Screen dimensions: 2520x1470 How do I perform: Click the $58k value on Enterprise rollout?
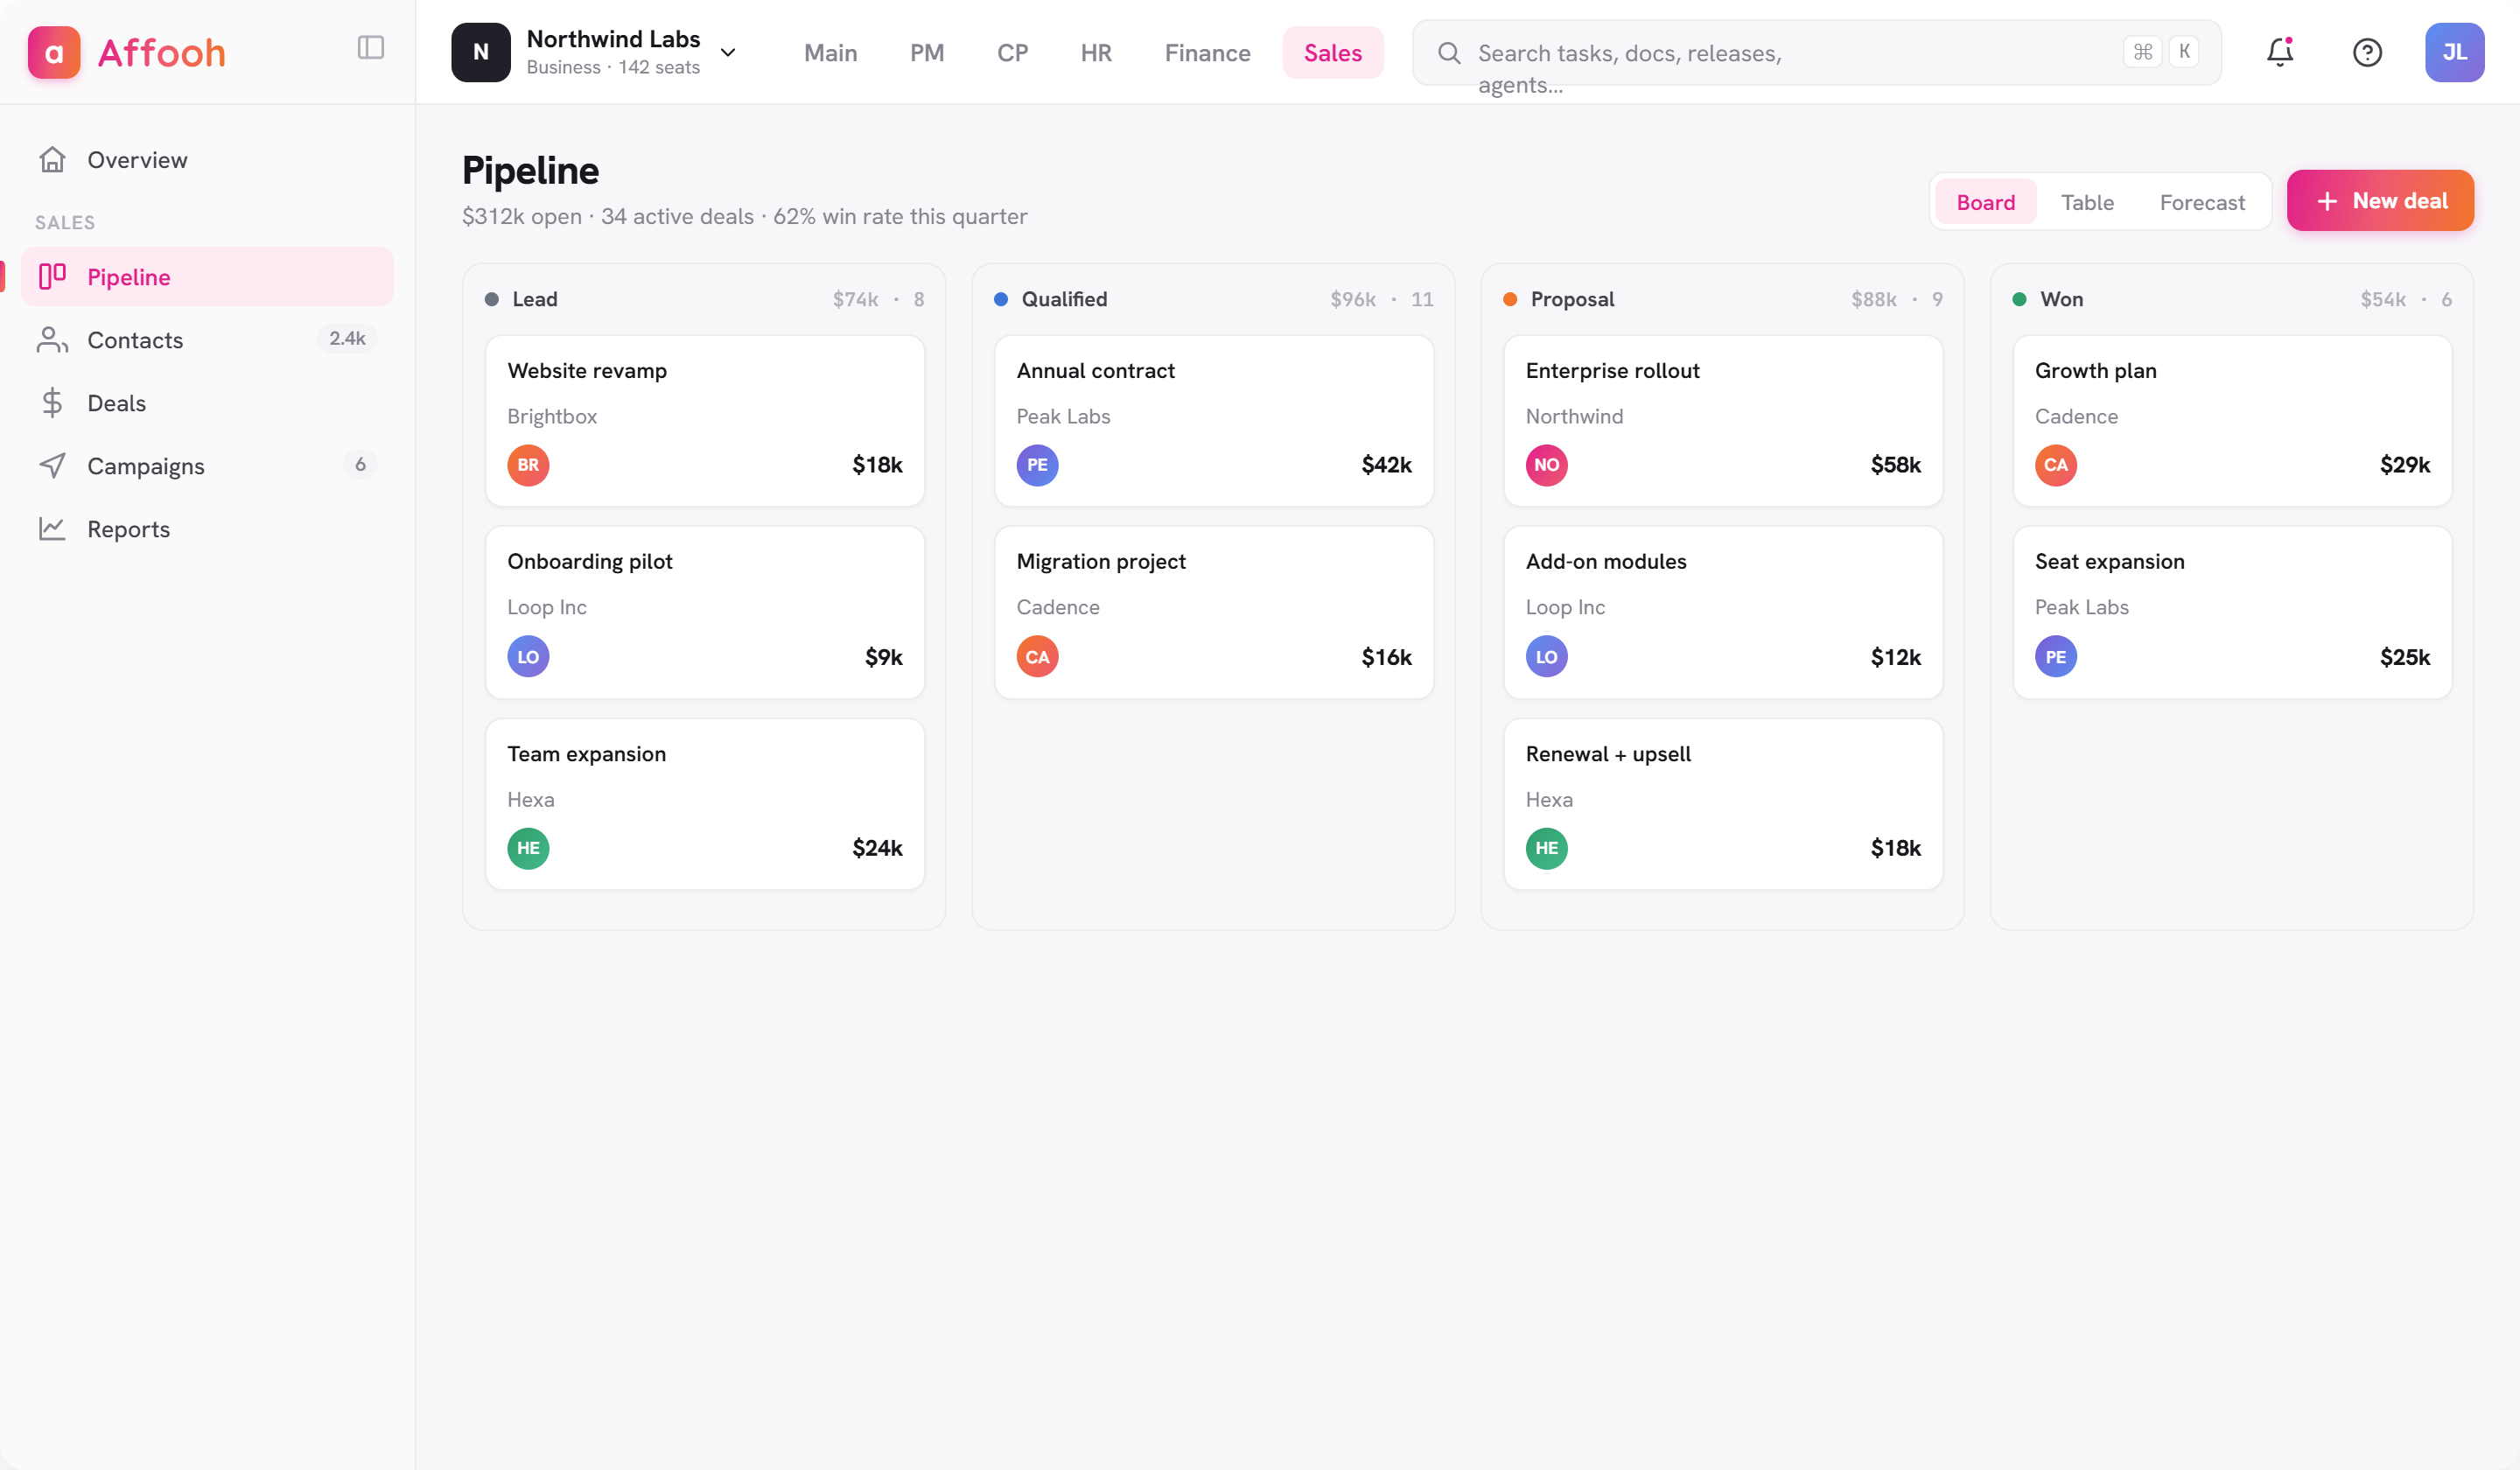coord(1895,465)
